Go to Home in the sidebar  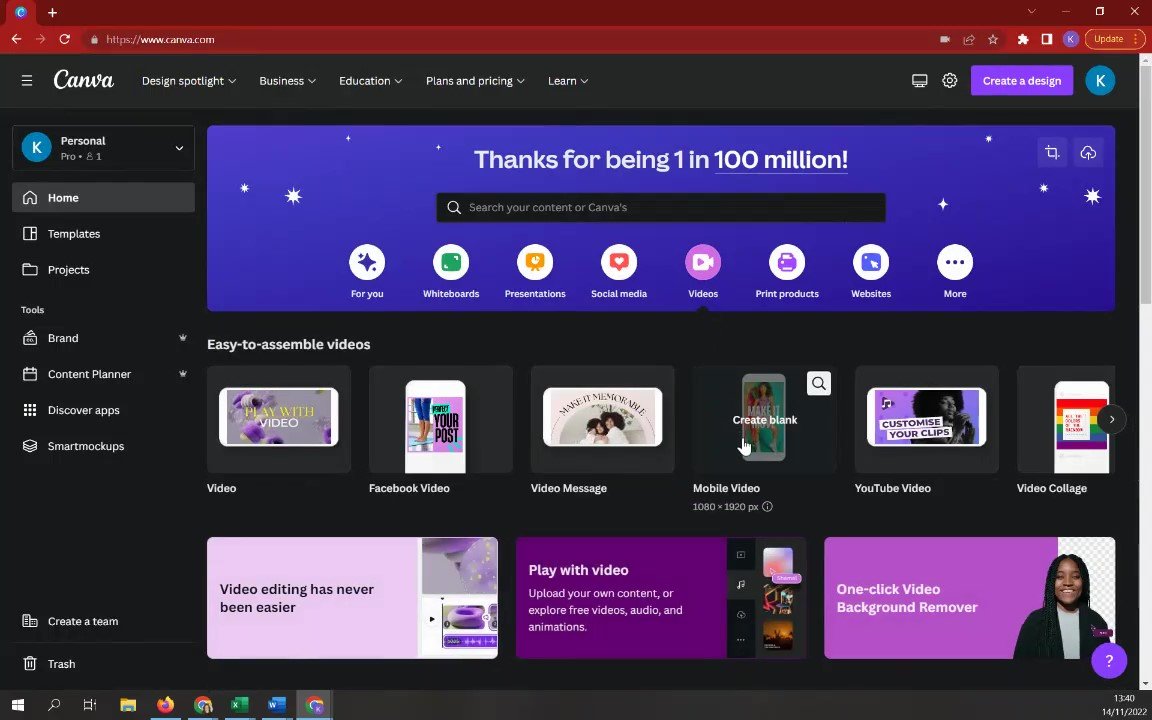tap(104, 198)
